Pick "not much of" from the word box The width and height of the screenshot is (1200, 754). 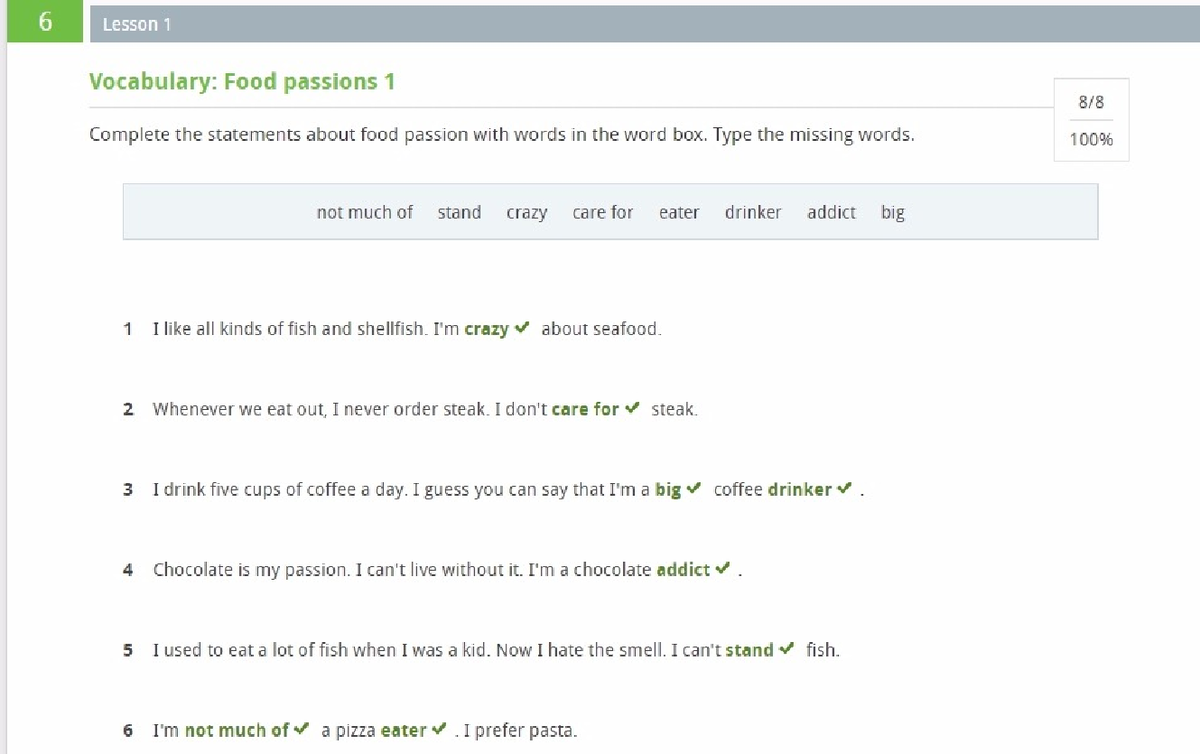click(x=364, y=212)
